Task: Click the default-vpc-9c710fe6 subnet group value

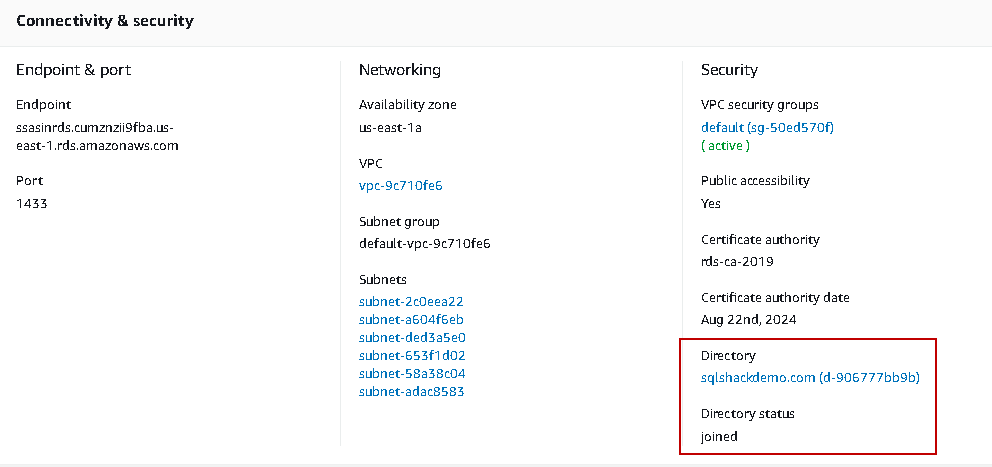Action: coord(424,243)
